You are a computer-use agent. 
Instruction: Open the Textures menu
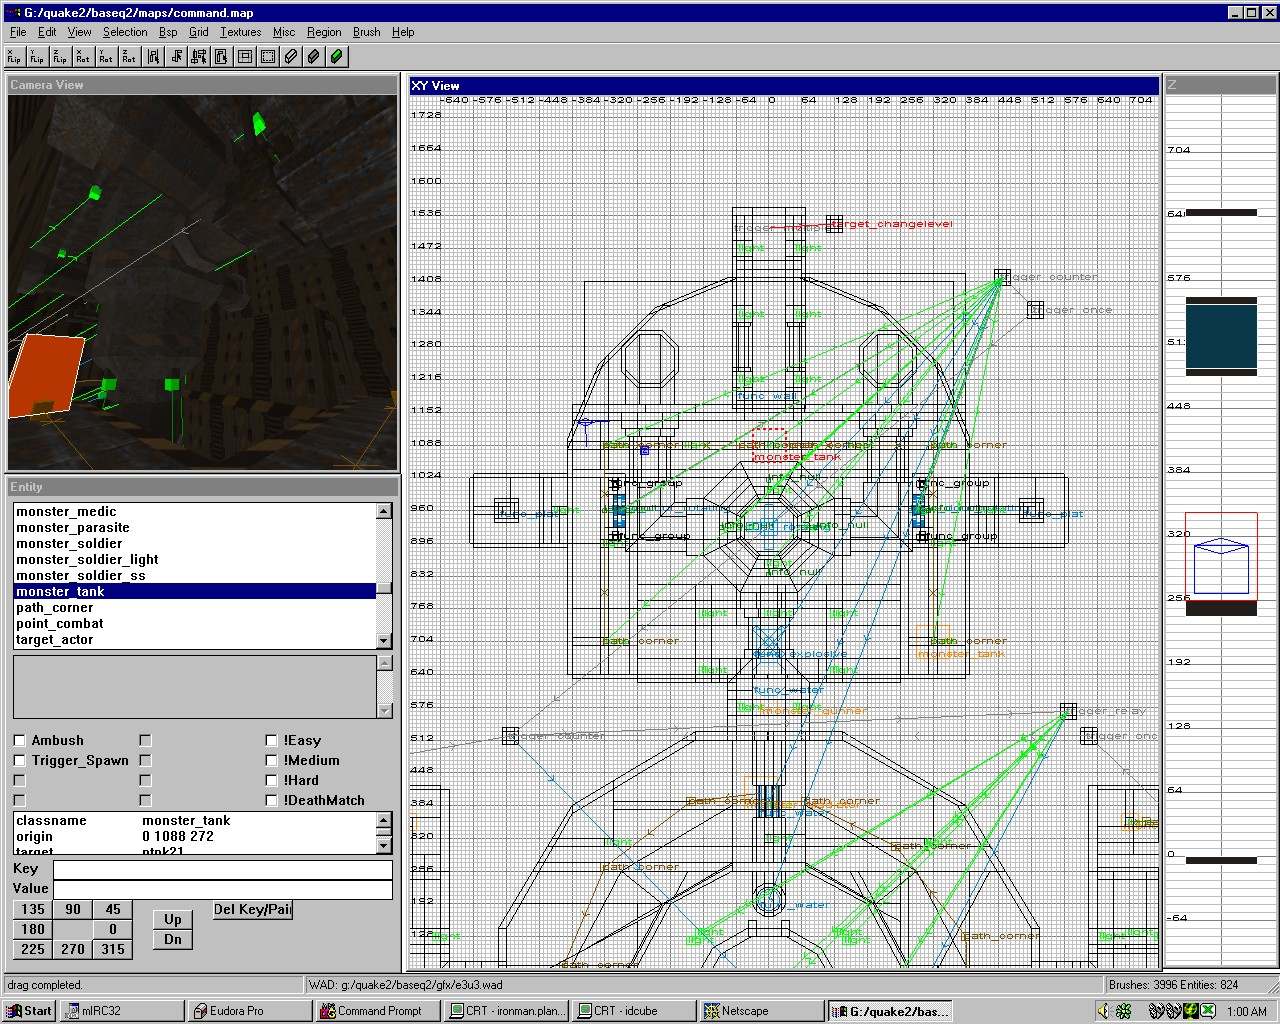tap(240, 32)
